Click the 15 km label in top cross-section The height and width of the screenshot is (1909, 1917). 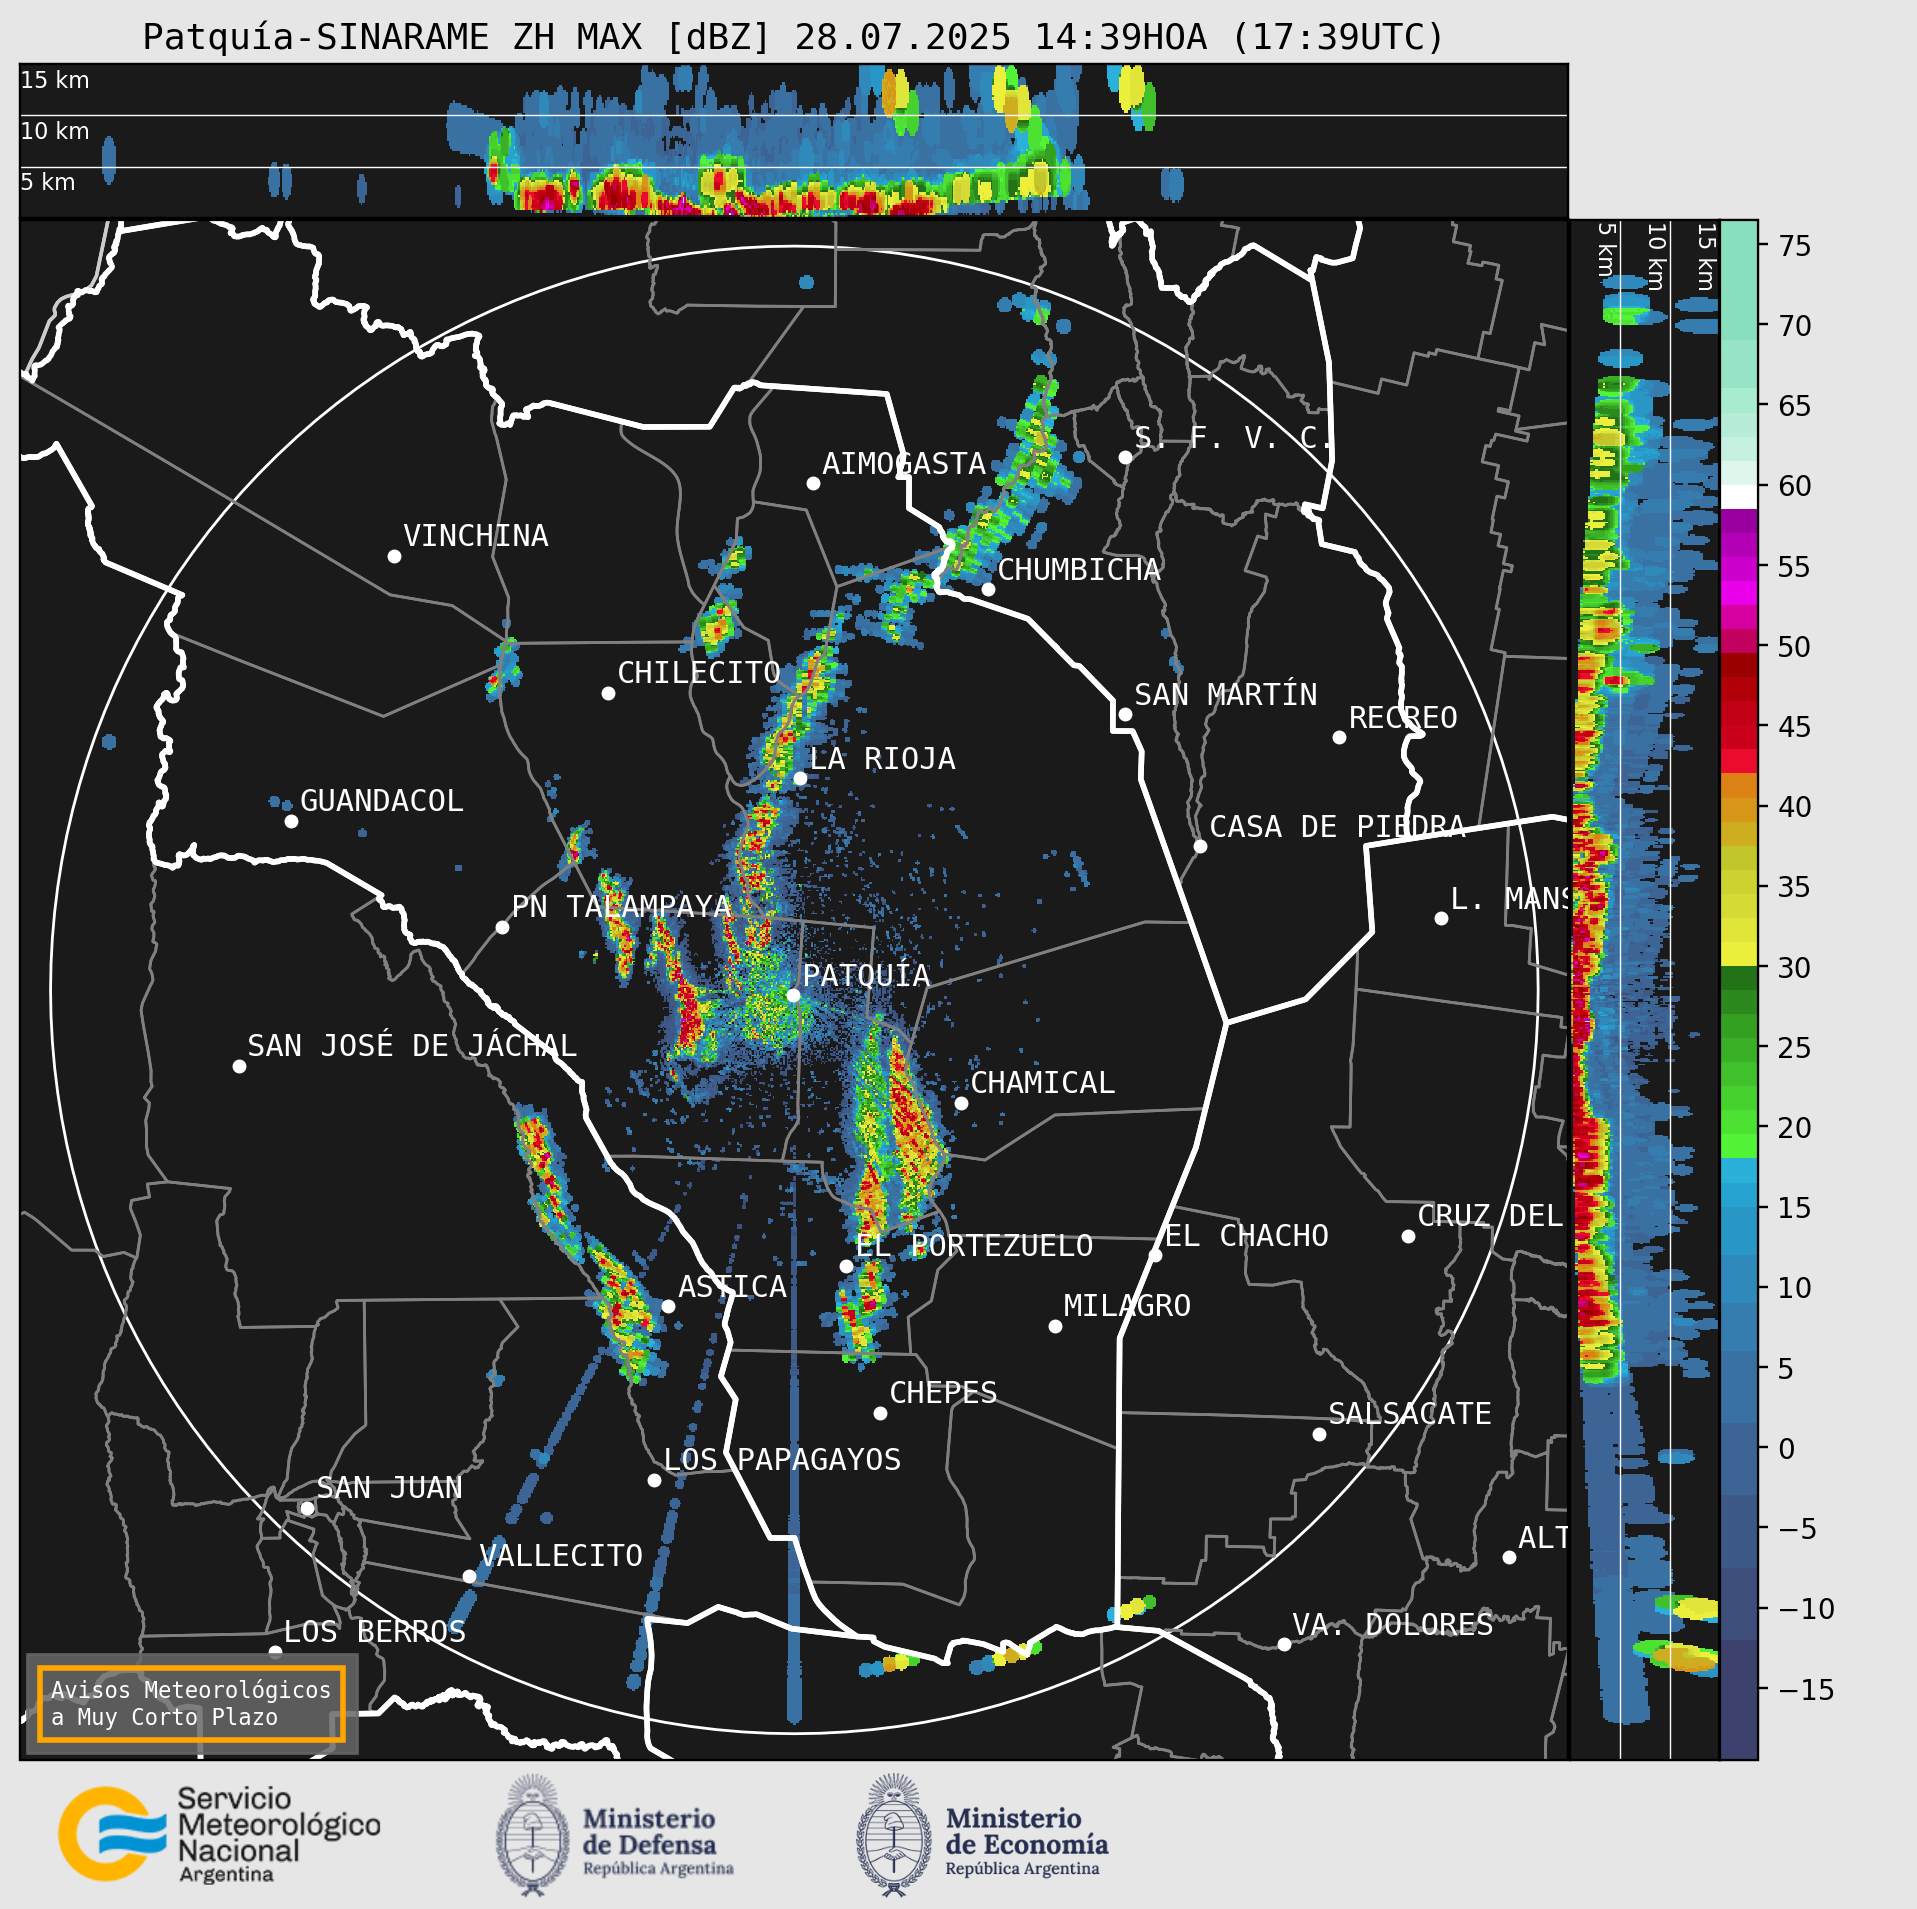click(55, 80)
